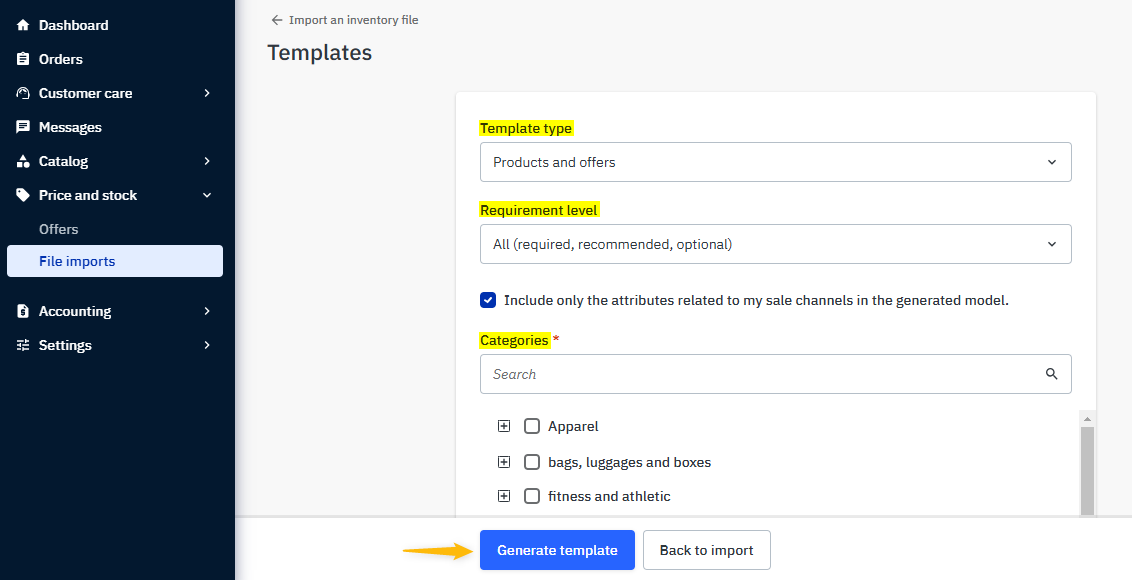Select the bags, luggages and boxes checkbox
Screen dimensions: 1132x580
point(532,462)
